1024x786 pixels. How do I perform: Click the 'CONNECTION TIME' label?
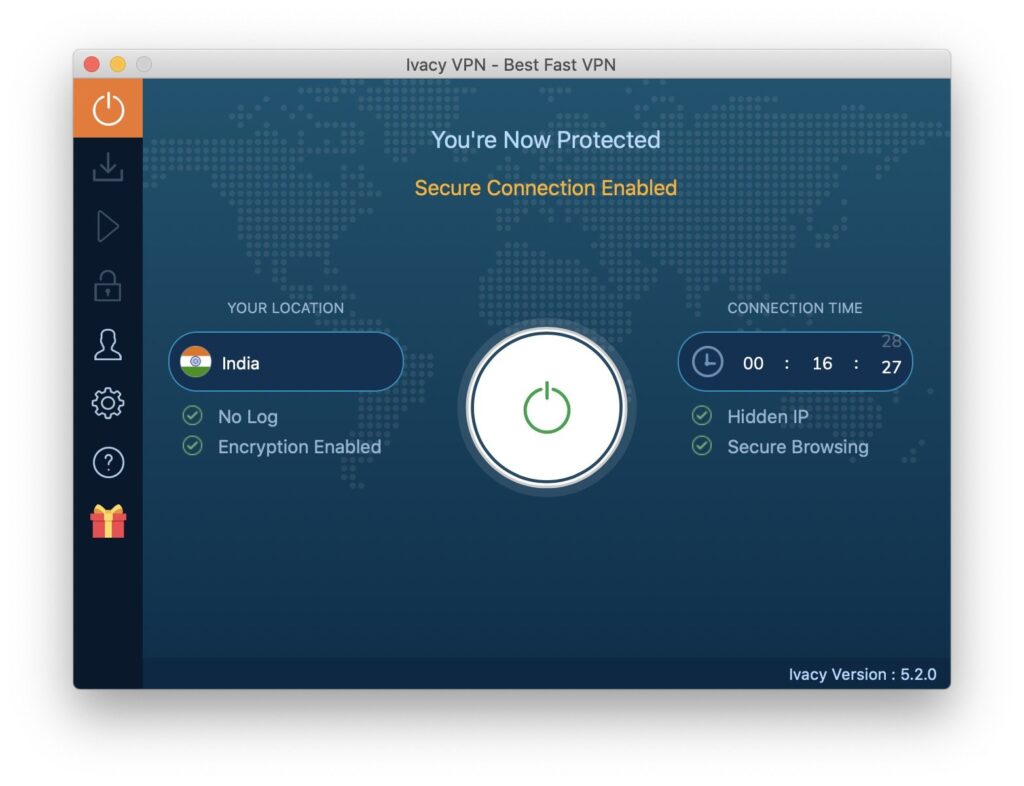pyautogui.click(x=795, y=308)
